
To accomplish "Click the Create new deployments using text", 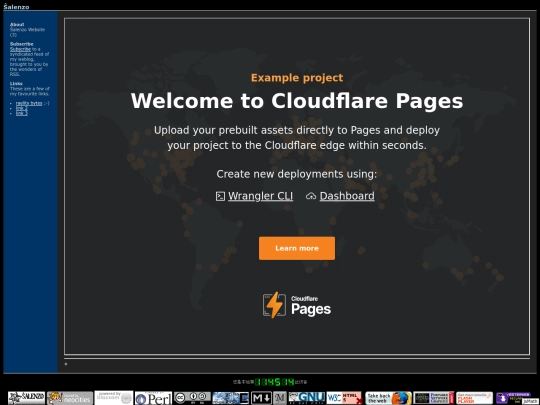I will coord(297,174).
